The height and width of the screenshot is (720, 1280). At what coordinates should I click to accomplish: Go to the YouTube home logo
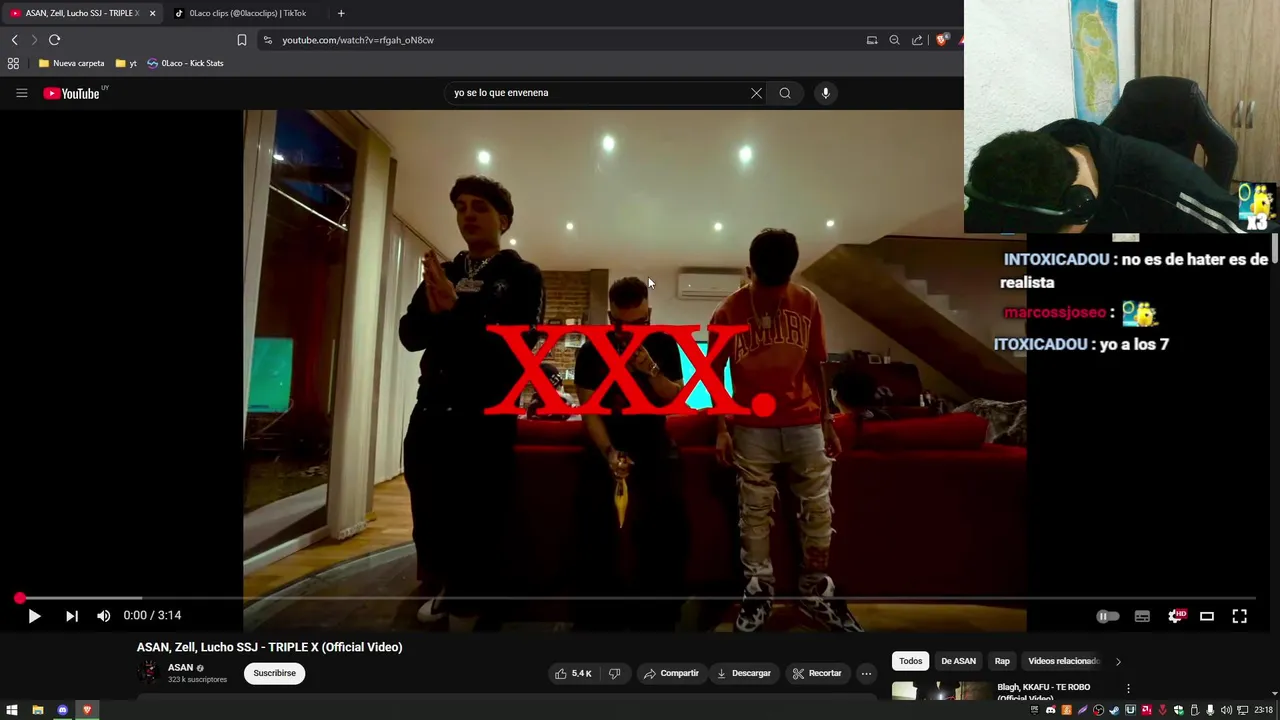pyautogui.click(x=71, y=93)
